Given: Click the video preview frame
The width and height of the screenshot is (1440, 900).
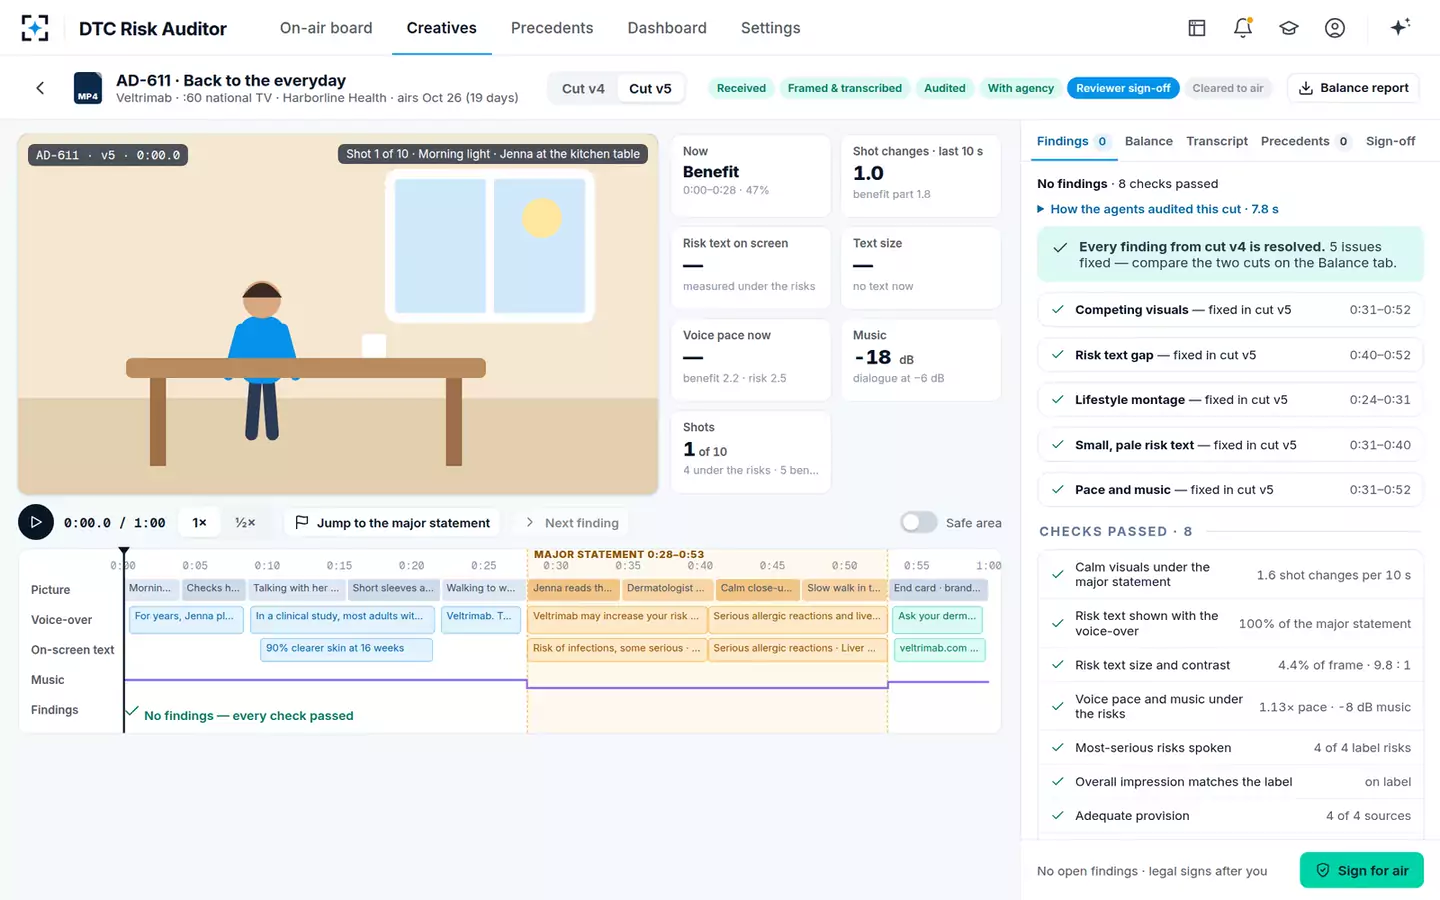Looking at the screenshot, I should (338, 314).
